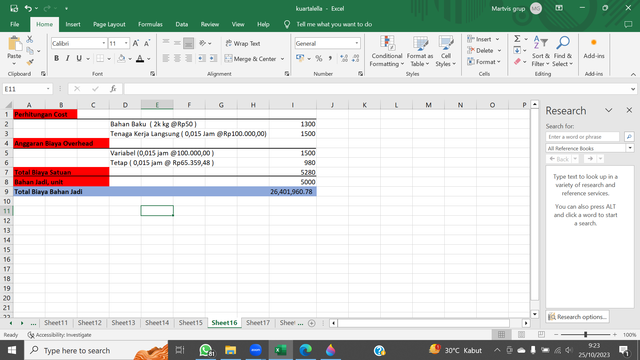
Task: Open the font name Calibri dropdown
Action: (x=104, y=43)
